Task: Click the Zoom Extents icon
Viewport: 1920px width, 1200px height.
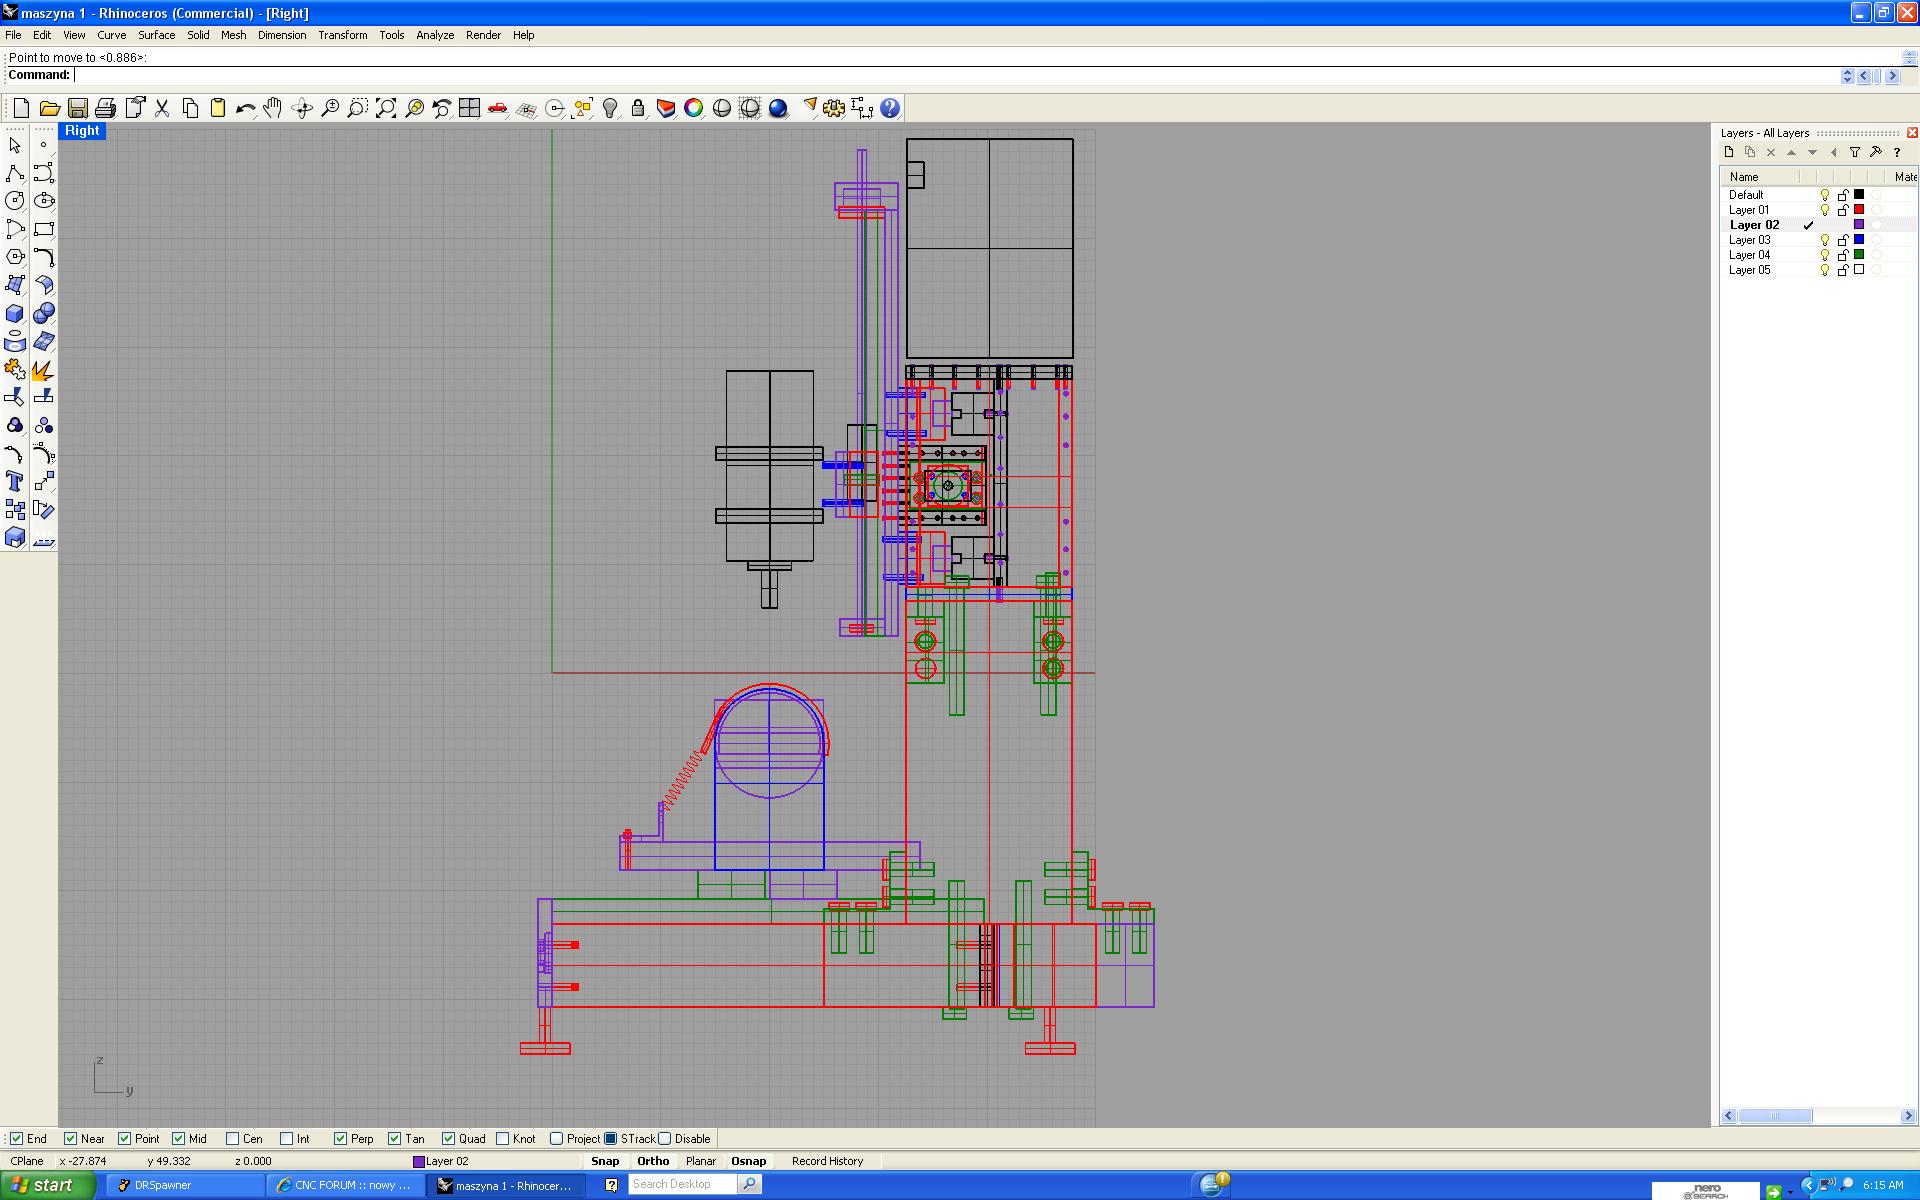Action: coord(386,108)
